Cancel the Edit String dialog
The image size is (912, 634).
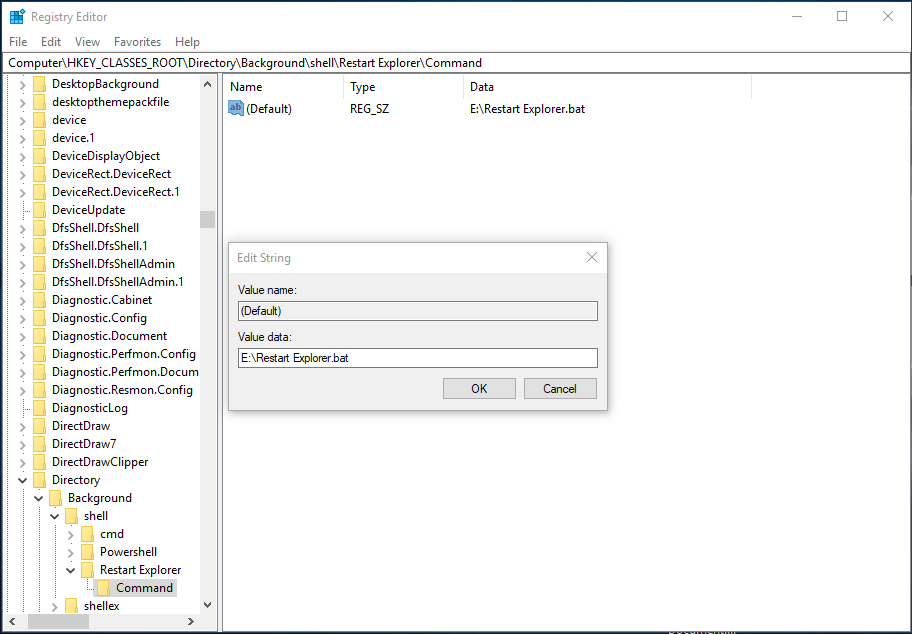click(x=560, y=389)
